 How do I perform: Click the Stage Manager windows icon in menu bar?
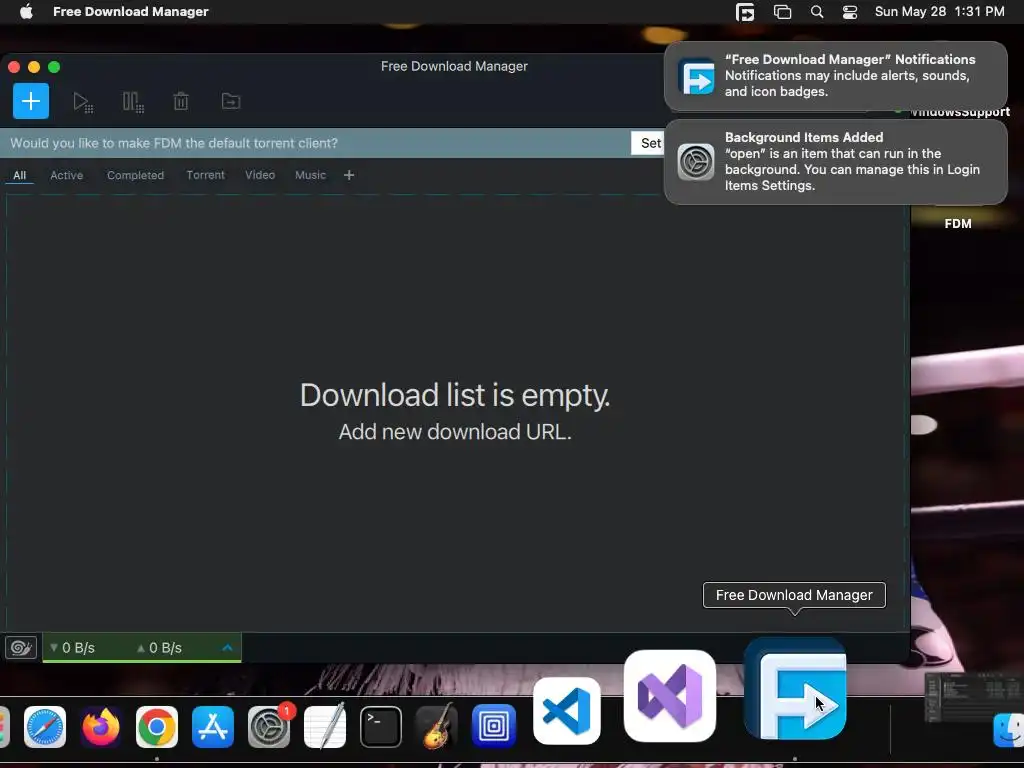782,12
